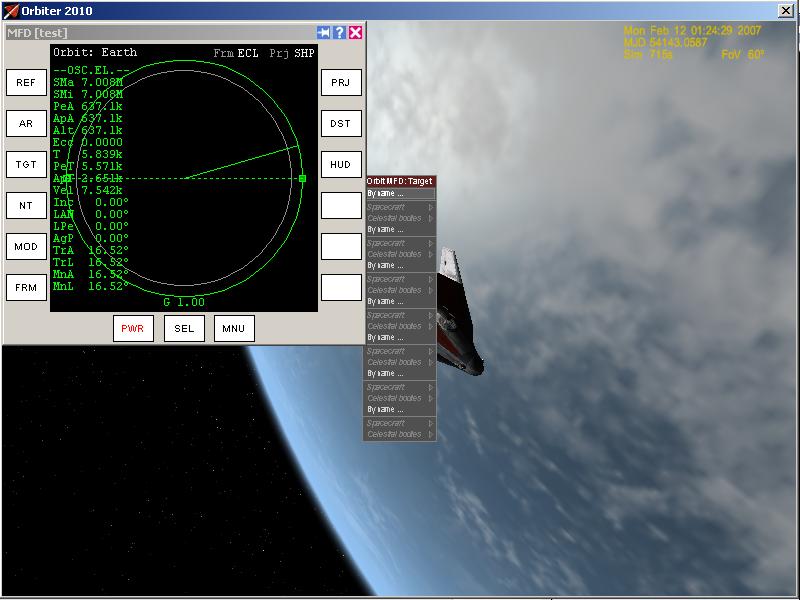Choose the TGT target button

click(x=26, y=164)
